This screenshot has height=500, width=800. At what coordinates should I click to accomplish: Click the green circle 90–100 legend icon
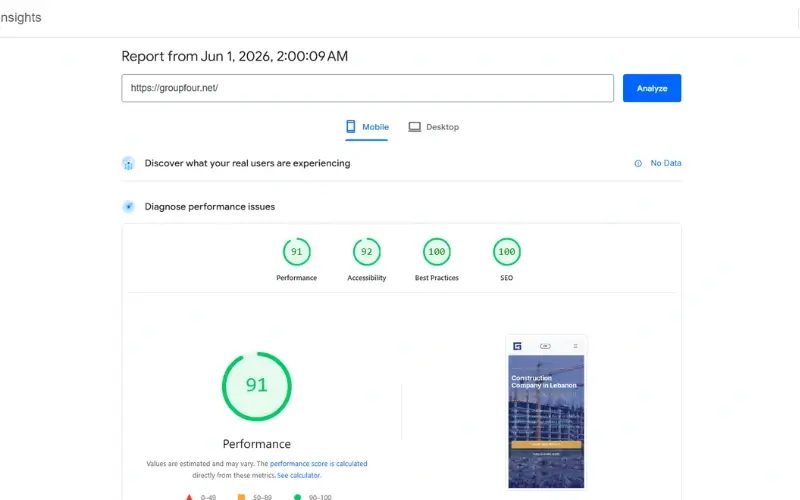click(297, 497)
